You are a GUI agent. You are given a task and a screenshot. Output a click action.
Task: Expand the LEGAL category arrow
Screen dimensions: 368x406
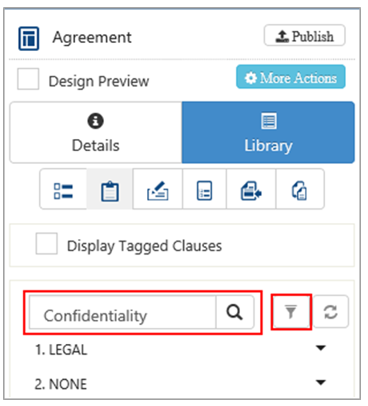[x=321, y=348]
